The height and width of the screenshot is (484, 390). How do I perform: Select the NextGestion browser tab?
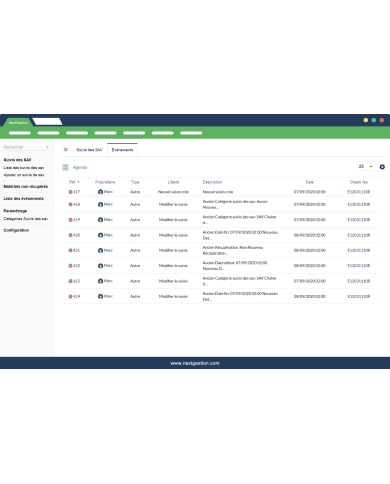(x=18, y=122)
